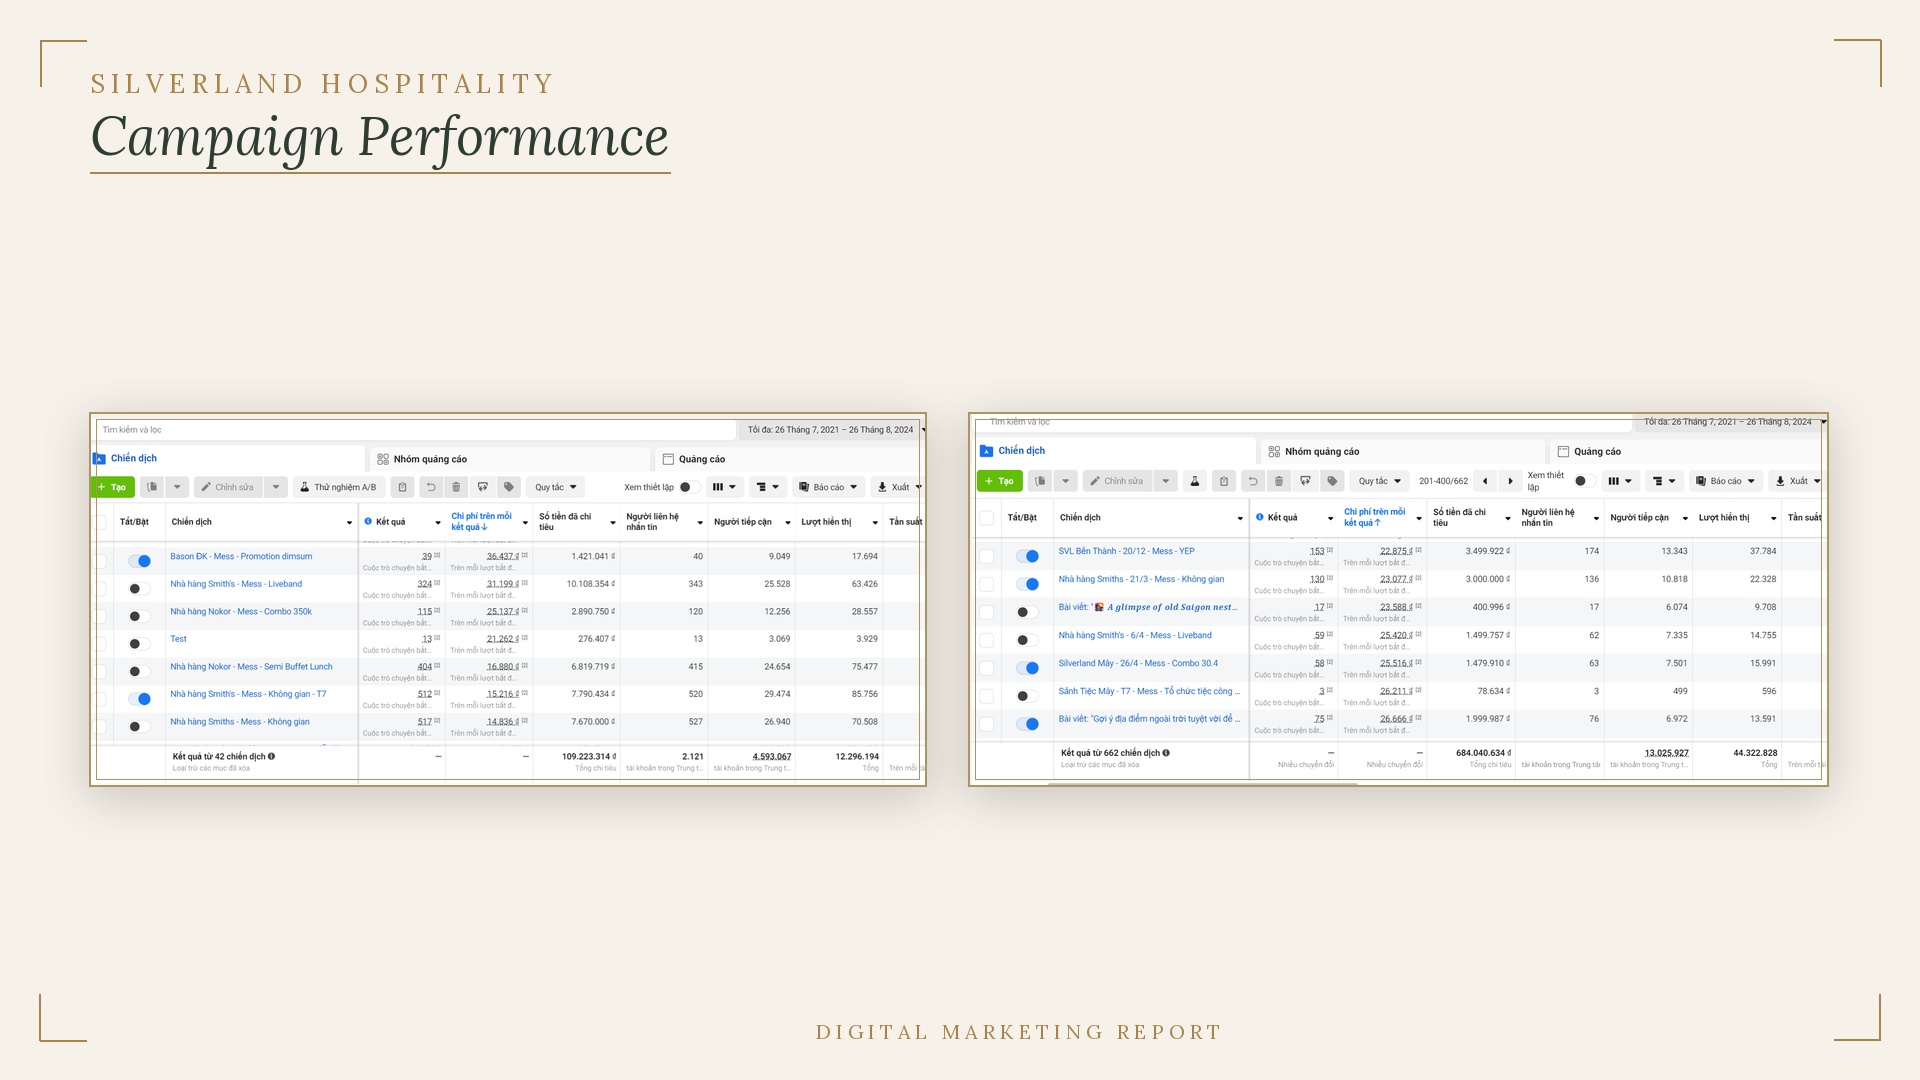This screenshot has height=1080, width=1920.
Task: Toggle on the 'Test' campaign switch
Action: pos(139,644)
